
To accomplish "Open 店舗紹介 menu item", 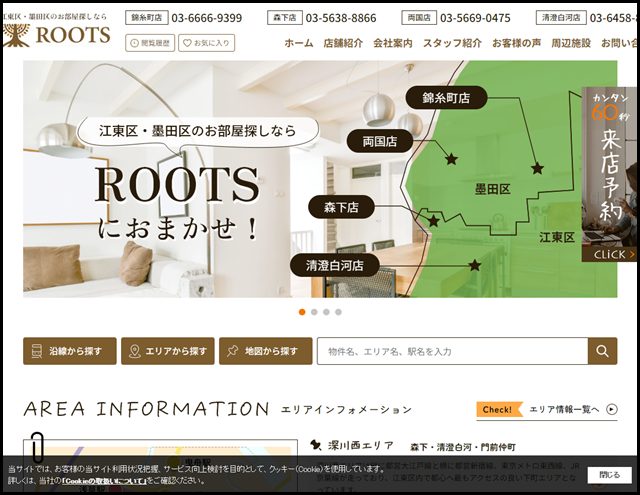I will [x=343, y=43].
